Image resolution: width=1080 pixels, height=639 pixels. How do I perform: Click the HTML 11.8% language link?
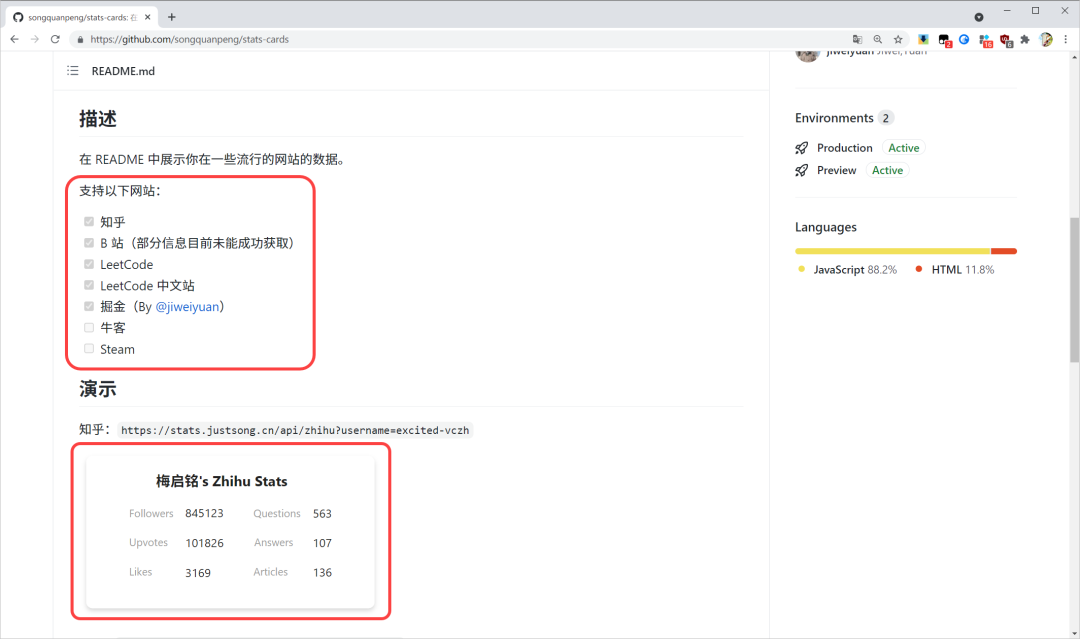tap(963, 270)
